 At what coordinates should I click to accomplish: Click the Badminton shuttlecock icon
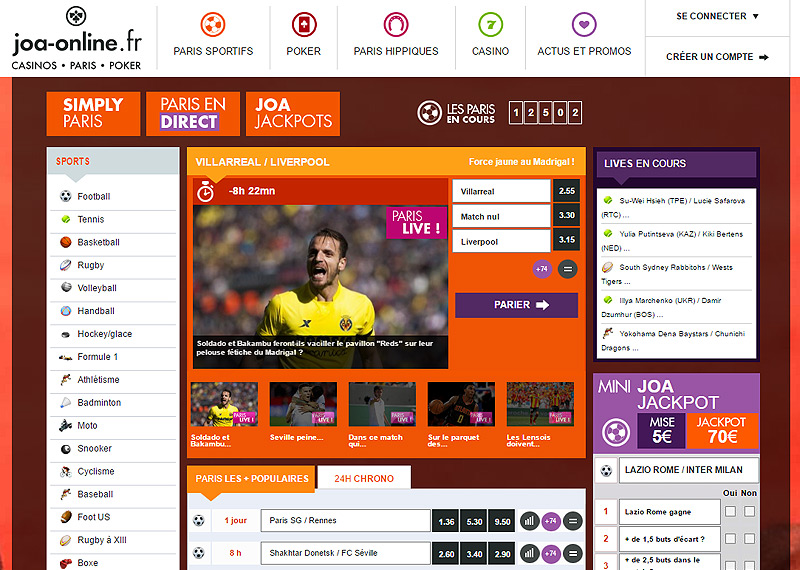tap(66, 403)
